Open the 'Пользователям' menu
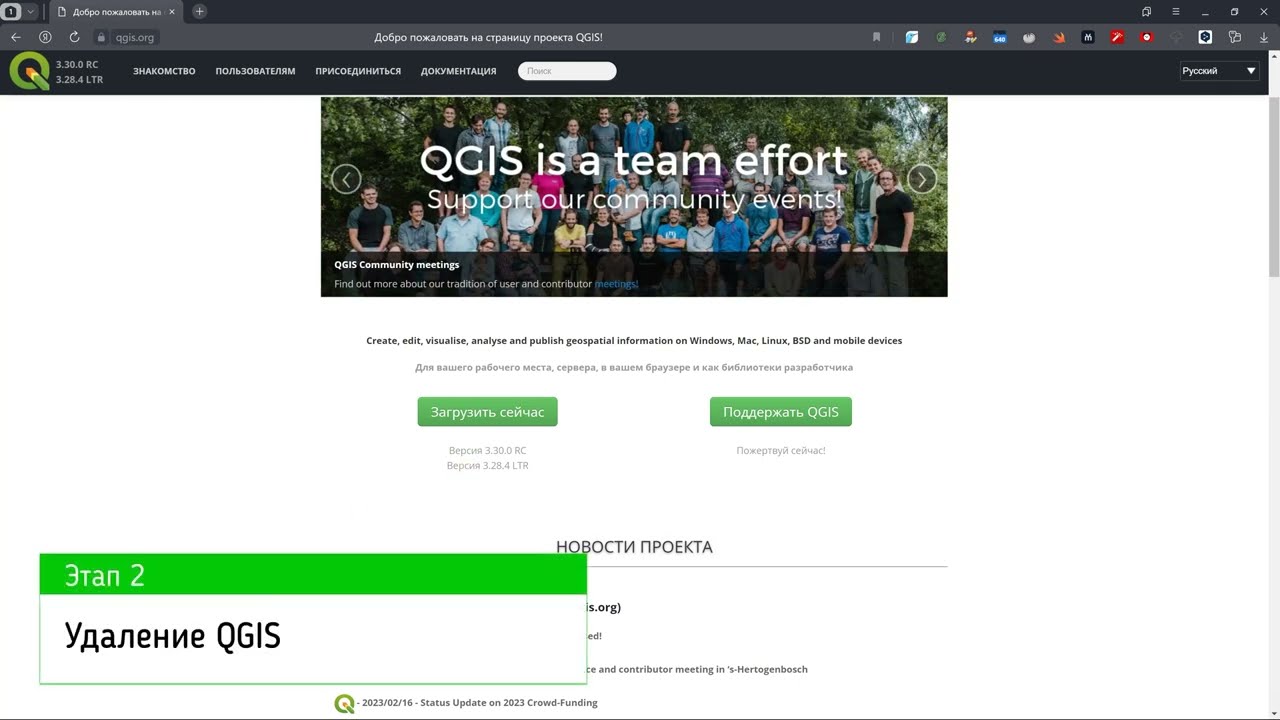Viewport: 1280px width, 720px height. (255, 71)
